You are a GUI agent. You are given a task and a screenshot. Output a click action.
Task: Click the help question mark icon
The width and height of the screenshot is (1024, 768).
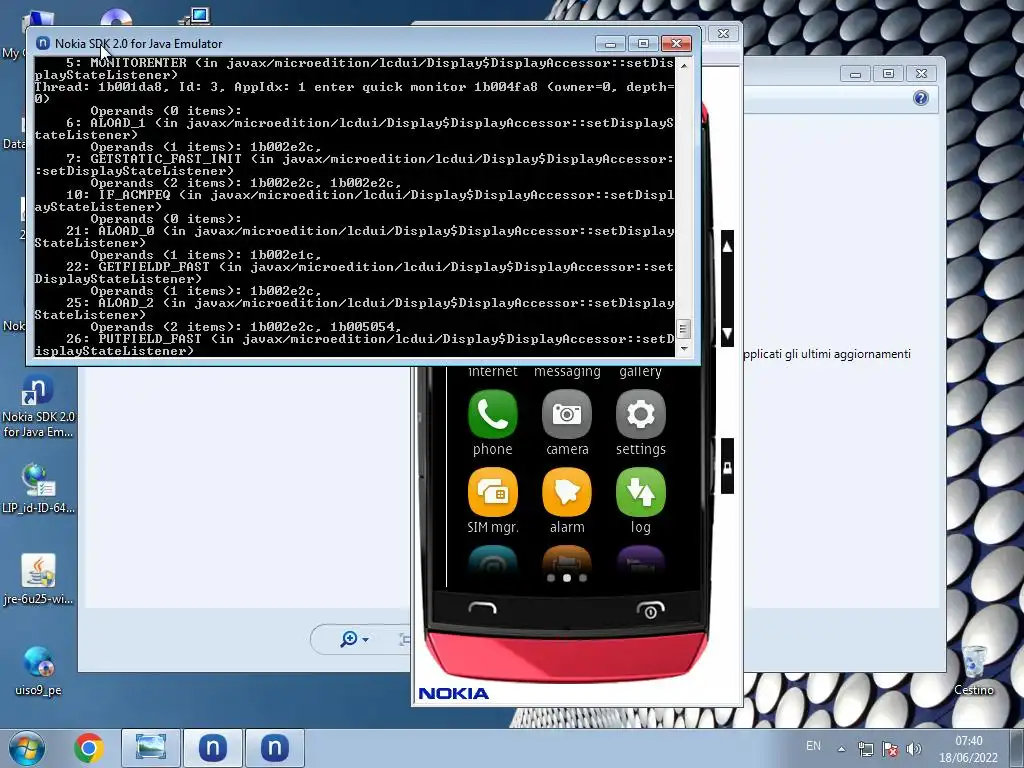(x=921, y=98)
